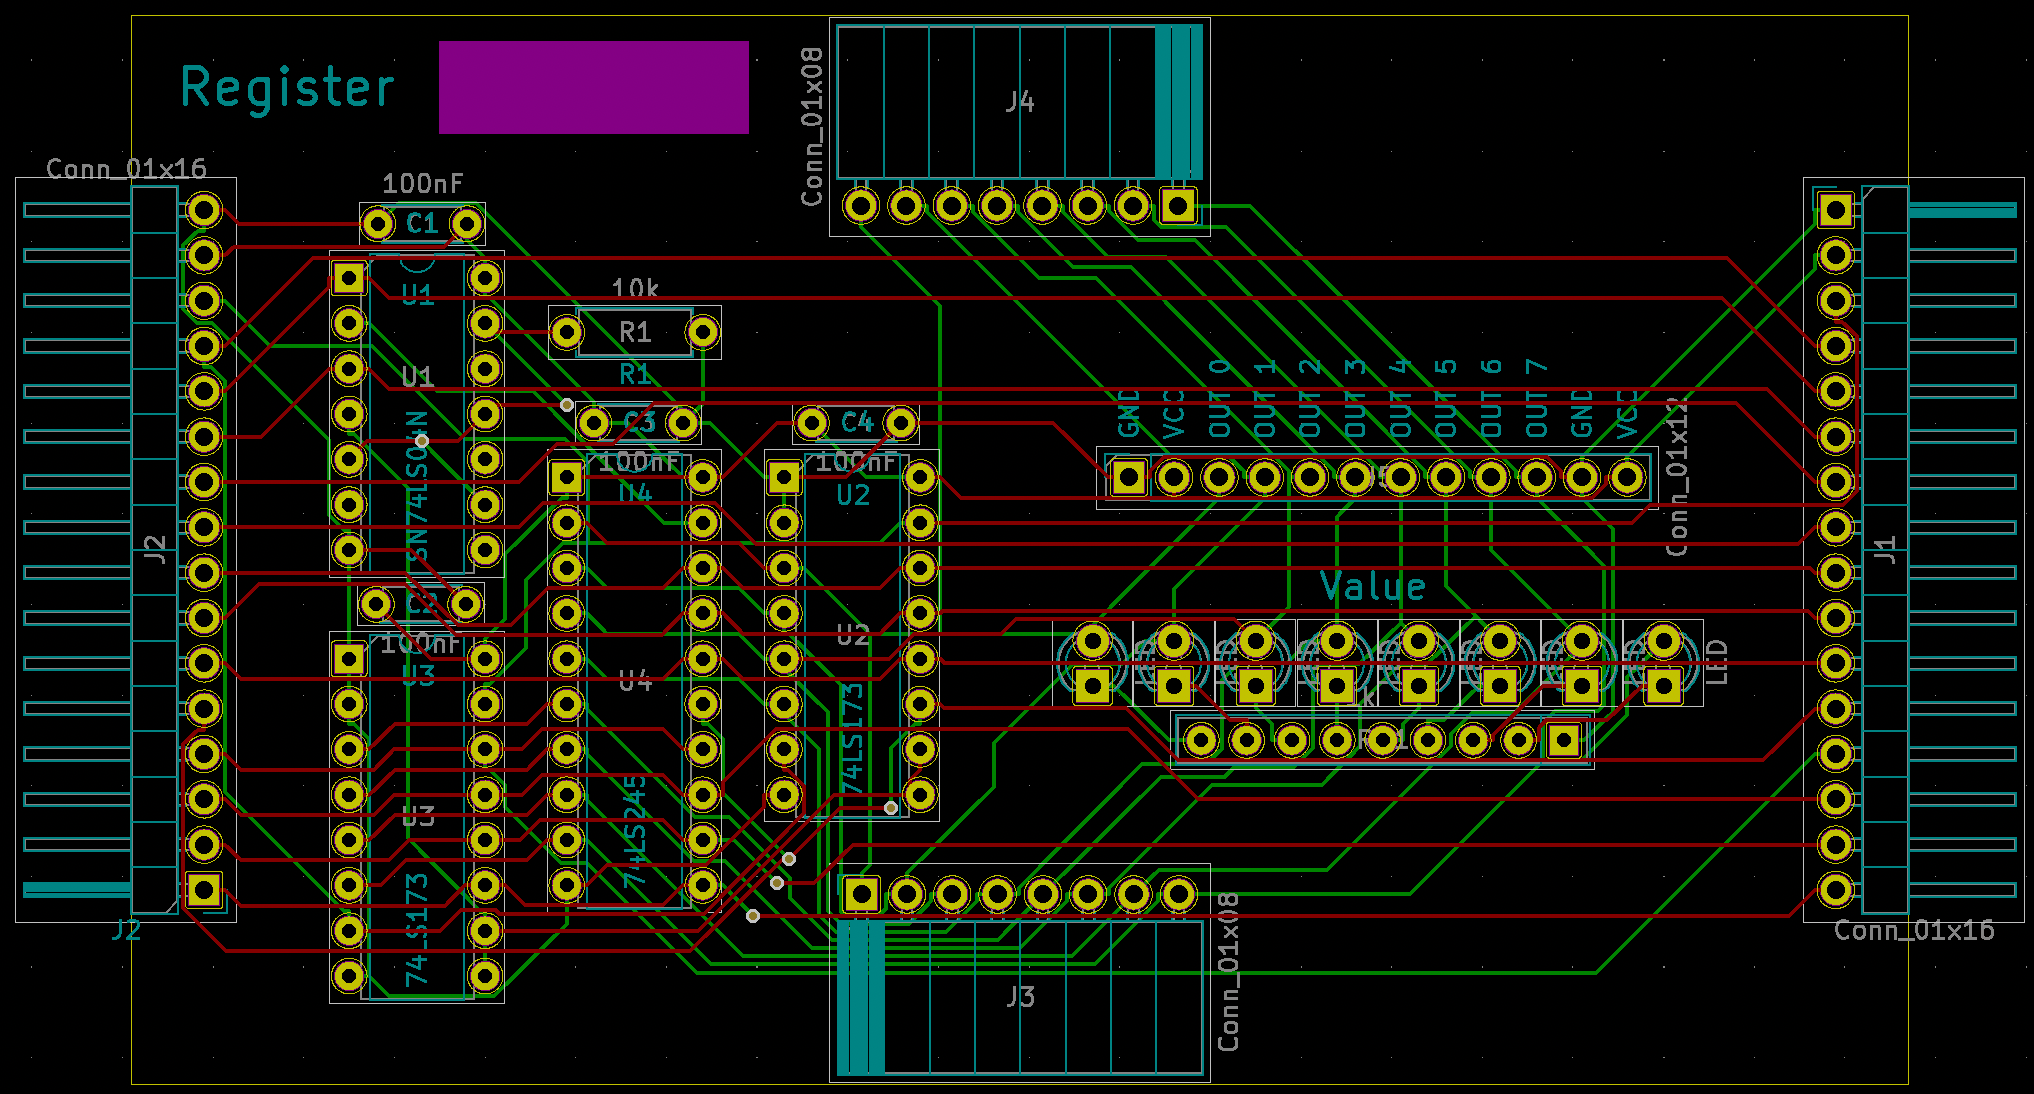Screen dimensions: 2034x1094
Task: Select the 'Value' silkscreen text above LEDs
Action: click(x=1373, y=587)
